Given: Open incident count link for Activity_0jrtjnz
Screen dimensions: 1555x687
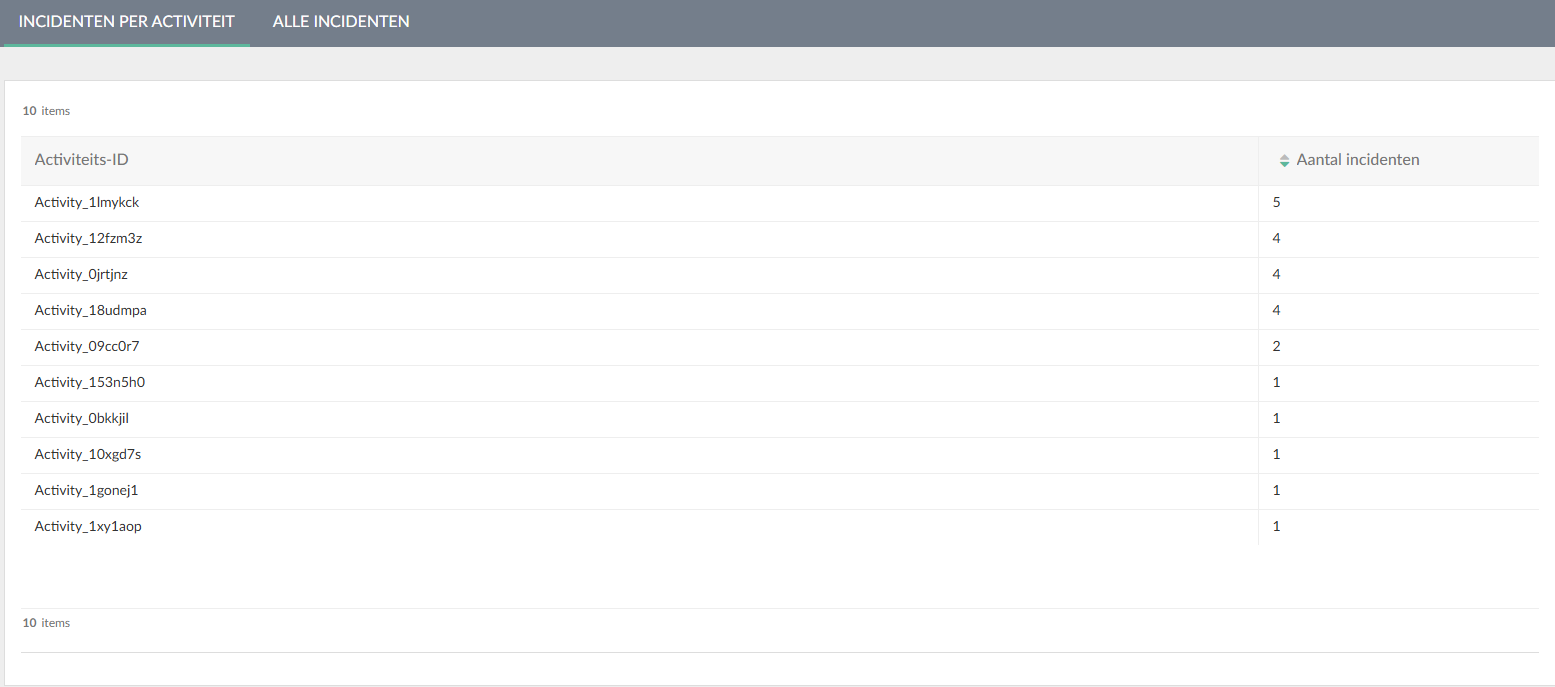Looking at the screenshot, I should coord(1277,275).
